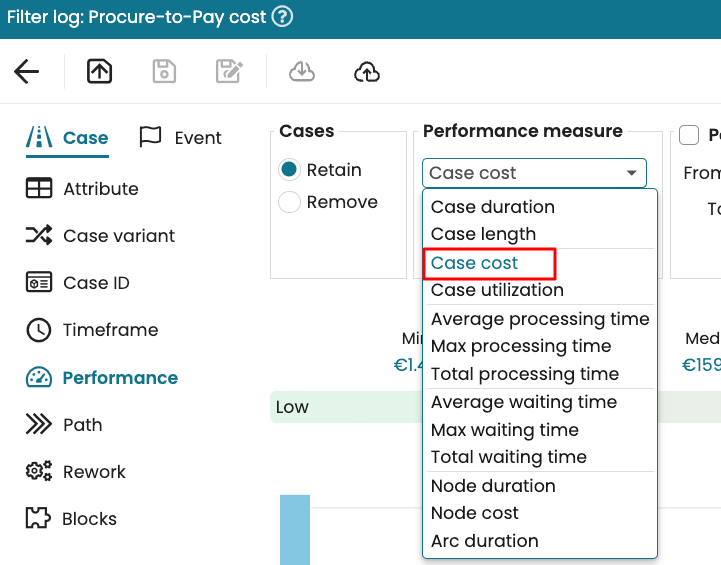Click the back arrow icon
This screenshot has height=565, width=721.
pyautogui.click(x=27, y=71)
